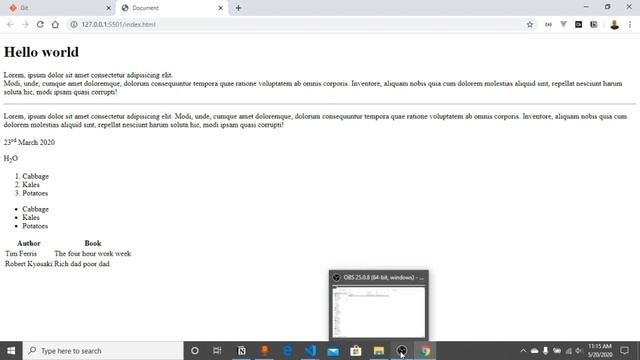Image resolution: width=640 pixels, height=360 pixels.
Task: Open the Chrome profile avatar
Action: 614,24
